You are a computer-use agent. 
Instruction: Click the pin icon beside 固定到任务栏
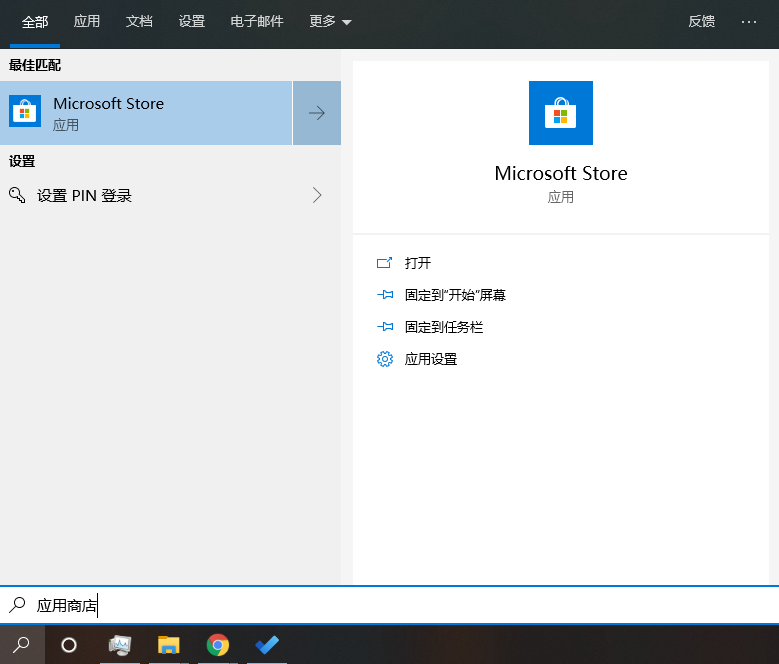pyautogui.click(x=385, y=327)
